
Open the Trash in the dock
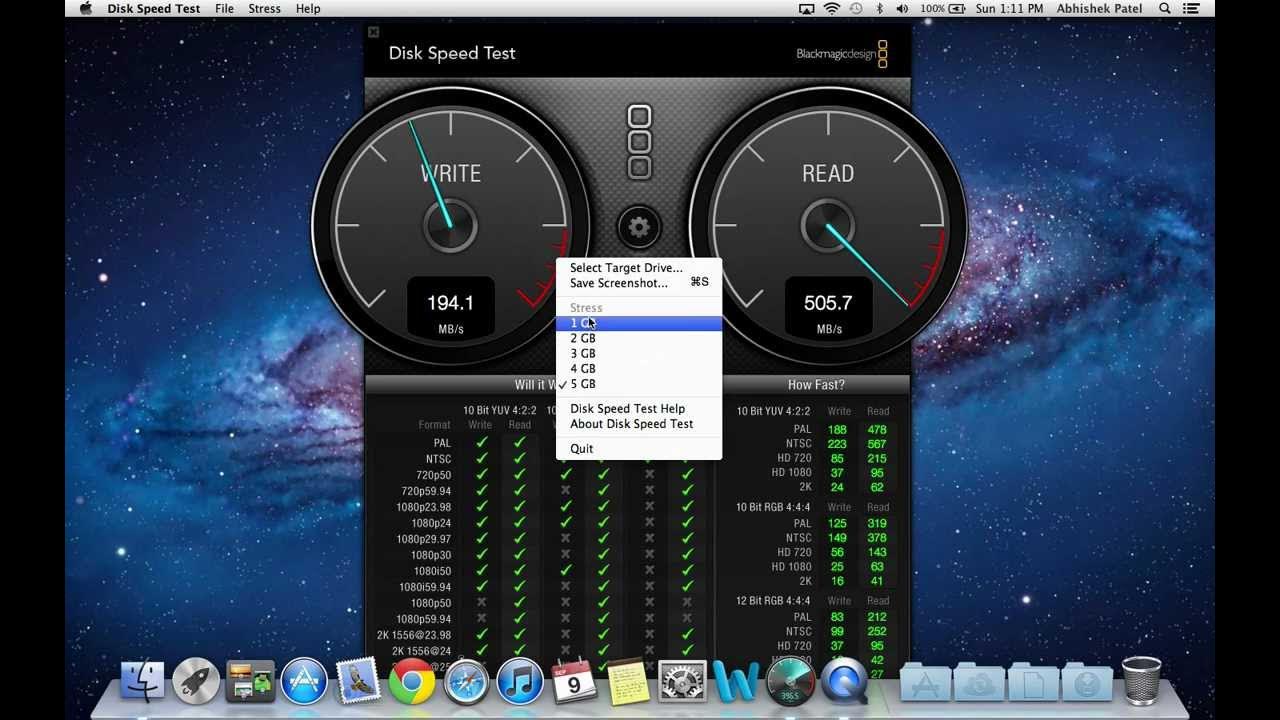coord(1141,680)
